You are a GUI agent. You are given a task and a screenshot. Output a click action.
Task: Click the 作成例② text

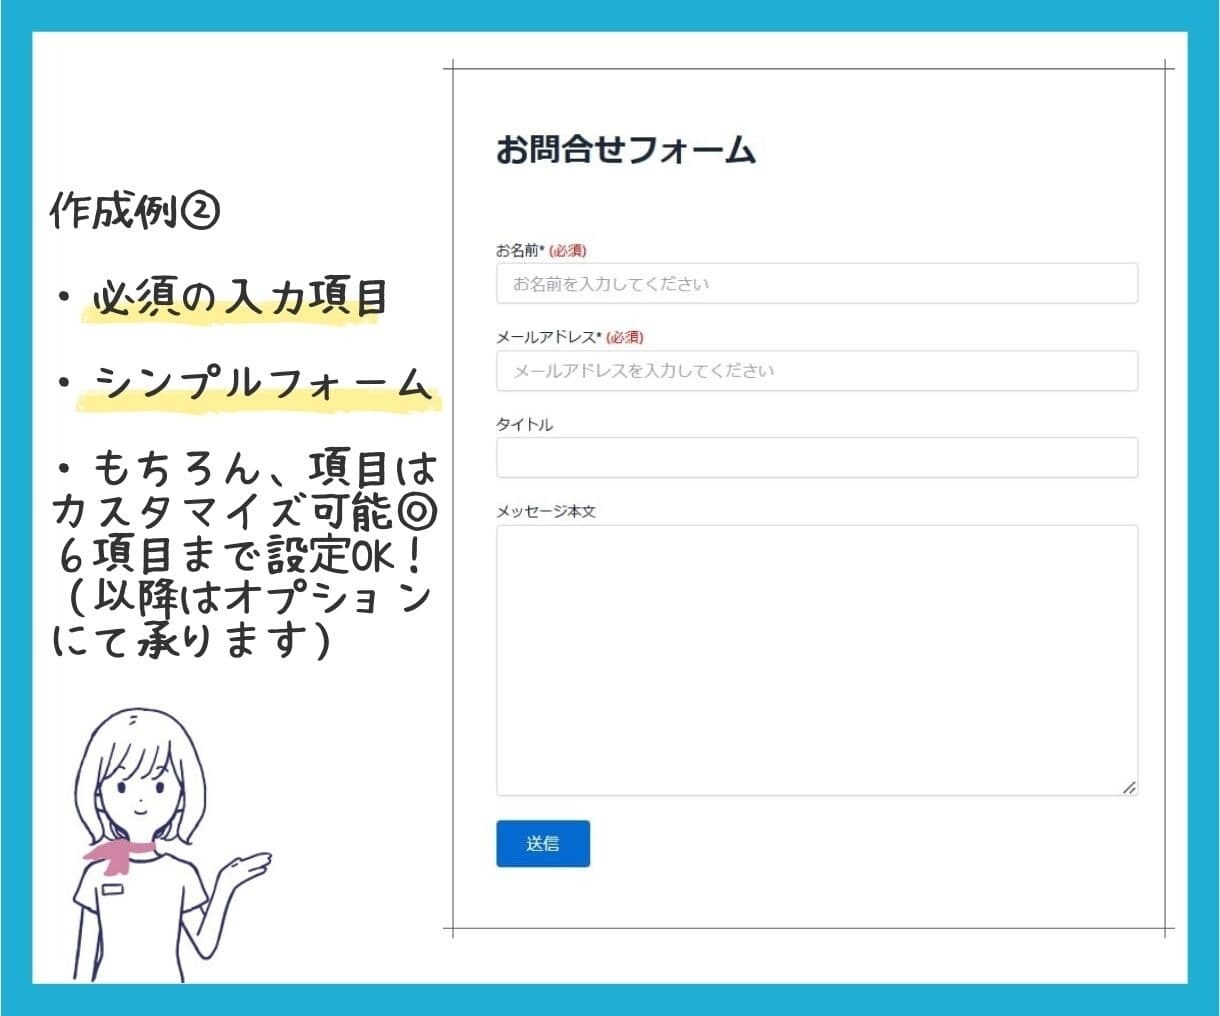135,211
